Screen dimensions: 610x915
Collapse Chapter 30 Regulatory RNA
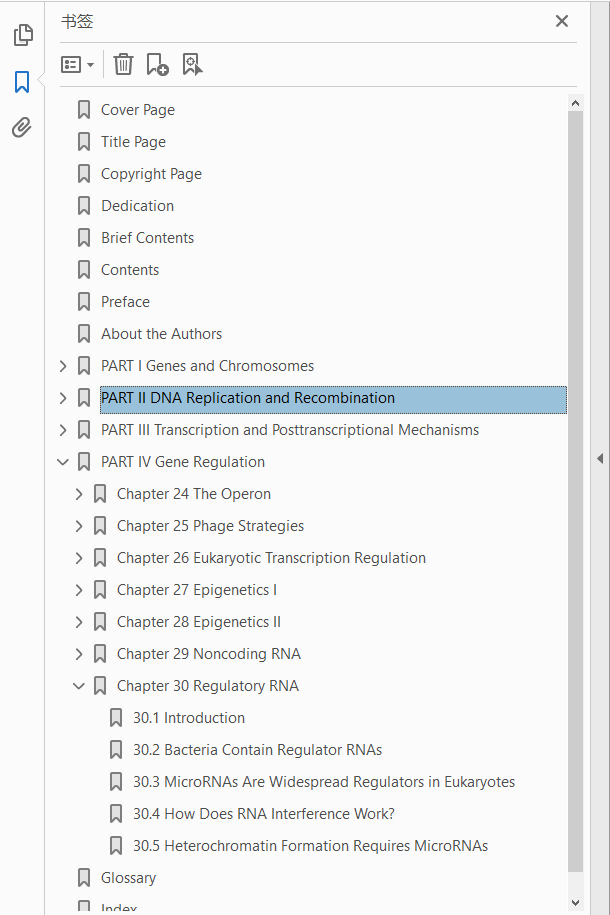pos(80,686)
